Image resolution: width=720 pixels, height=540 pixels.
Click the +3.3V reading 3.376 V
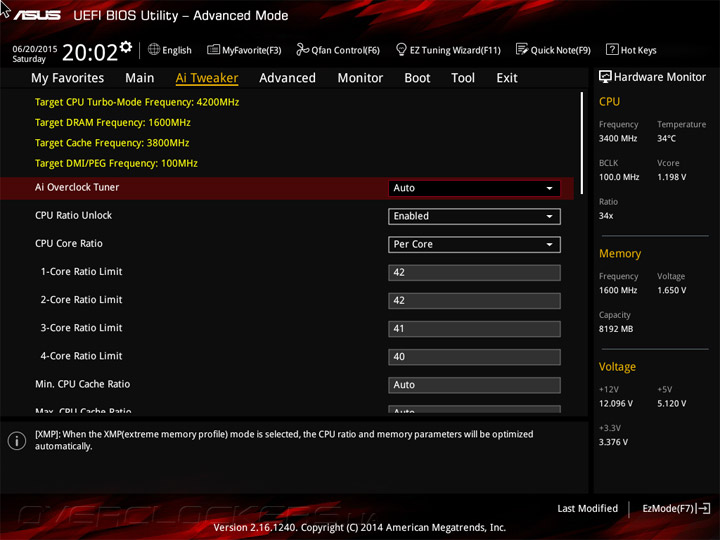point(613,442)
